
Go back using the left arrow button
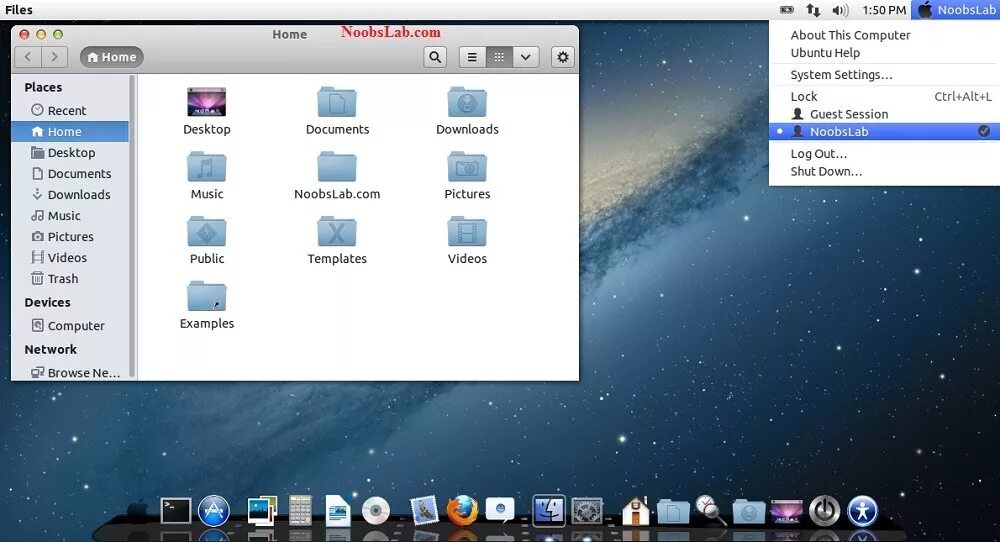coord(28,57)
